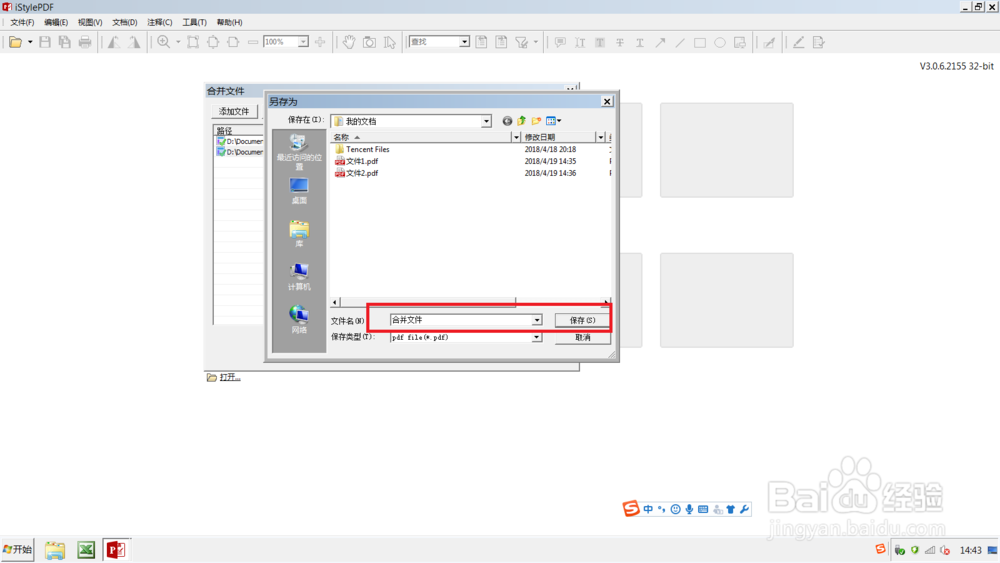
Task: Go to 库 in save dialog sidebar
Action: [299, 233]
